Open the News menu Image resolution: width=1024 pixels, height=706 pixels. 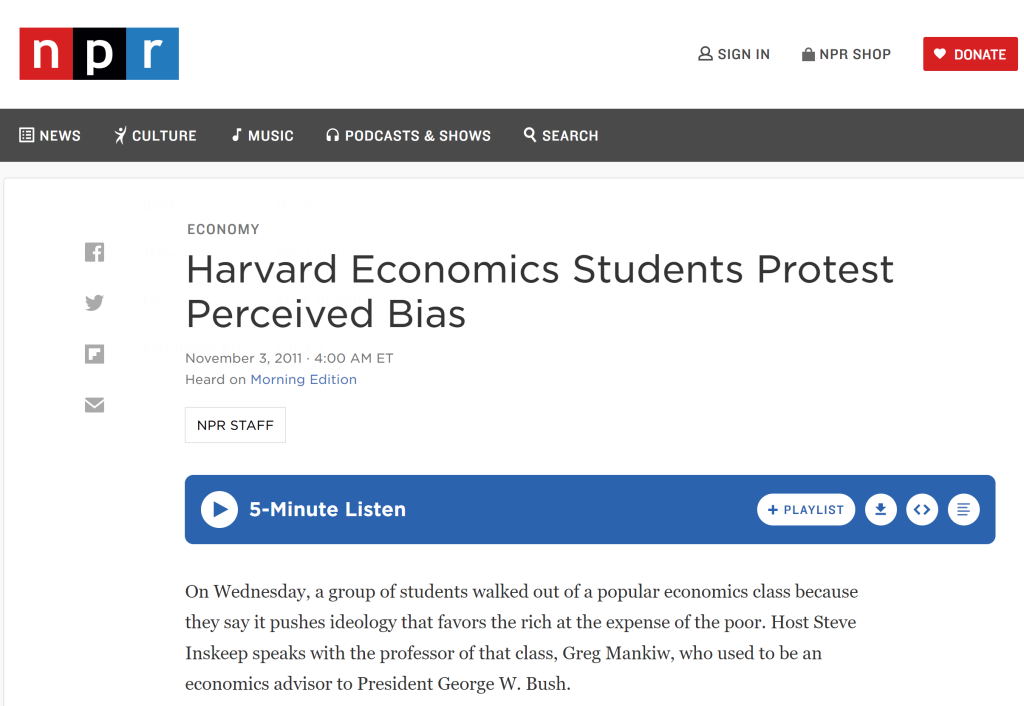pyautogui.click(x=50, y=135)
